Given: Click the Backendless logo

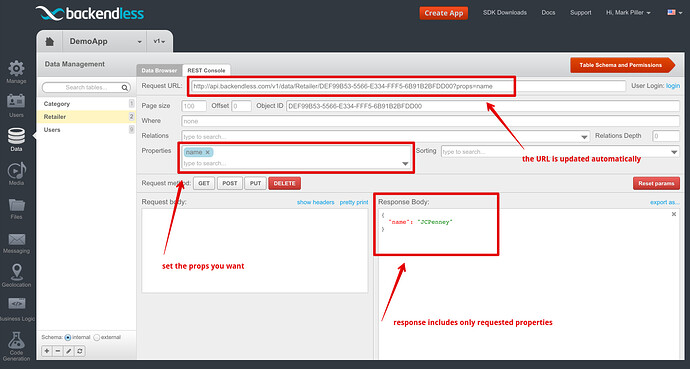Looking at the screenshot, I should (x=89, y=13).
